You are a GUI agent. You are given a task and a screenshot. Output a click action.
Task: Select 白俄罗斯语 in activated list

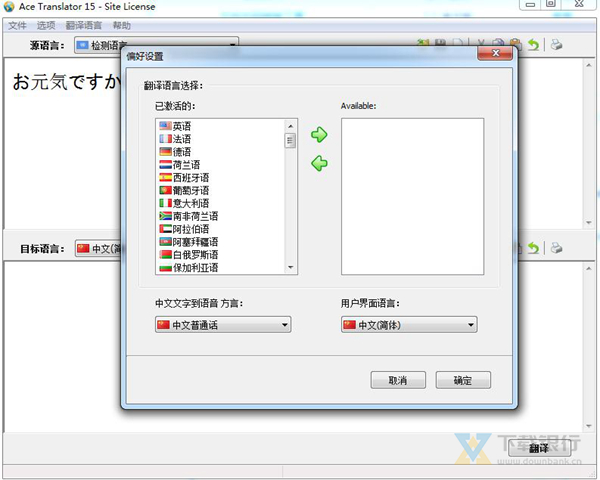pos(221,255)
